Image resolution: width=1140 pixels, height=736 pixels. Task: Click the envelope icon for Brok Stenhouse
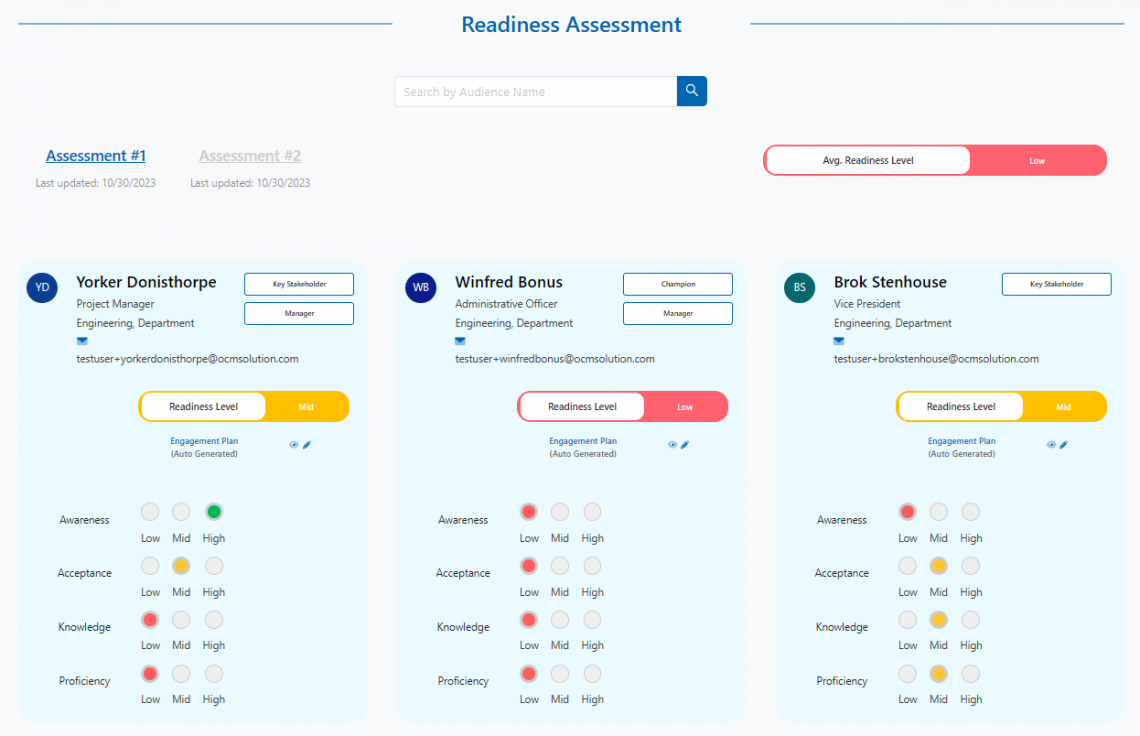838,340
